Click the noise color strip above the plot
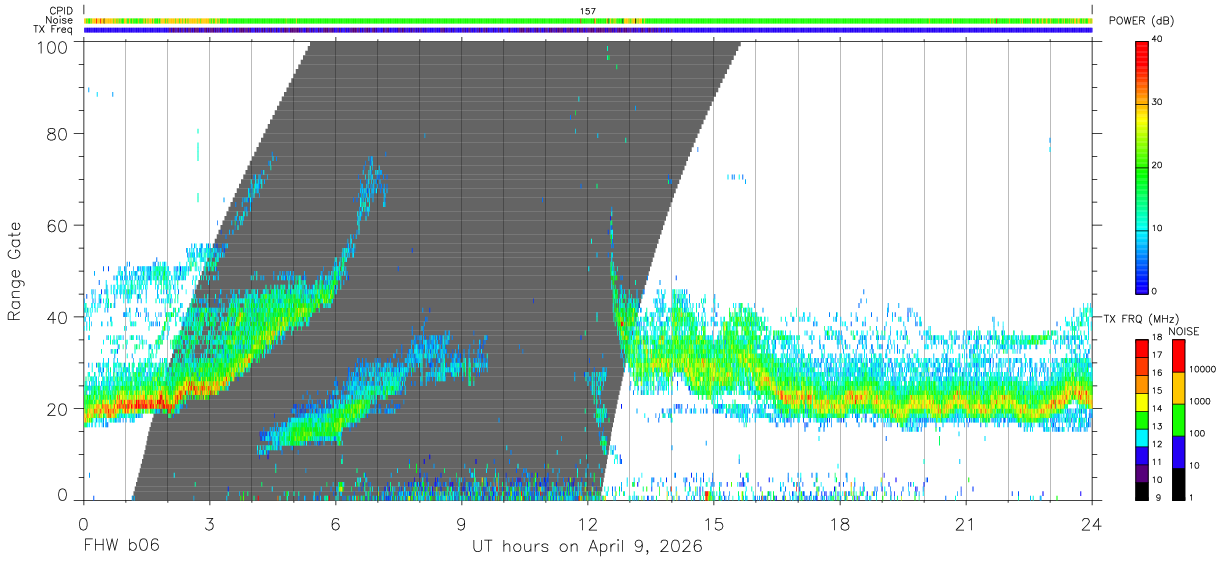Viewport: 1228px width, 567px height. (x=588, y=20)
